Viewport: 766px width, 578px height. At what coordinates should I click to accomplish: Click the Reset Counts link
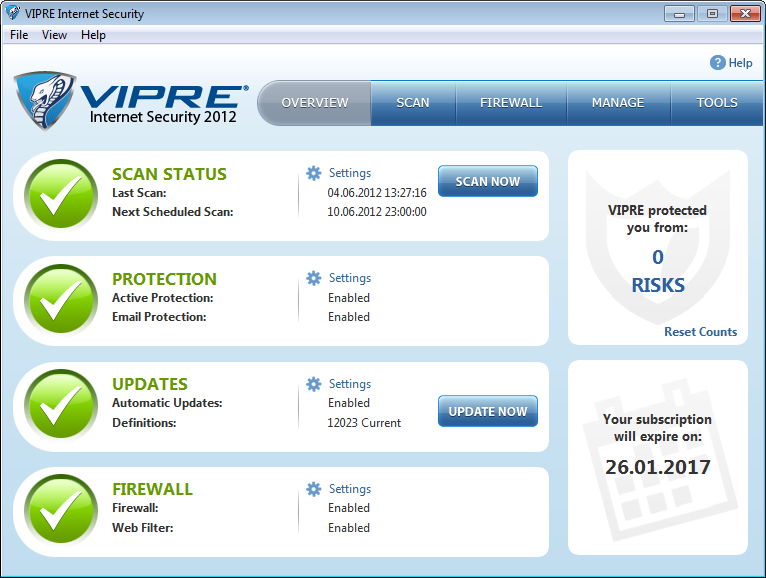click(x=700, y=332)
